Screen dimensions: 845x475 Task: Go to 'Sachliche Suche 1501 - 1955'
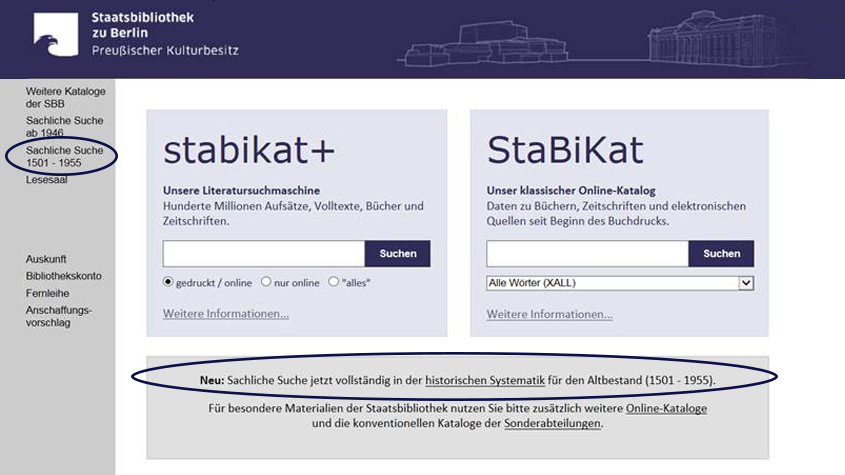point(64,156)
